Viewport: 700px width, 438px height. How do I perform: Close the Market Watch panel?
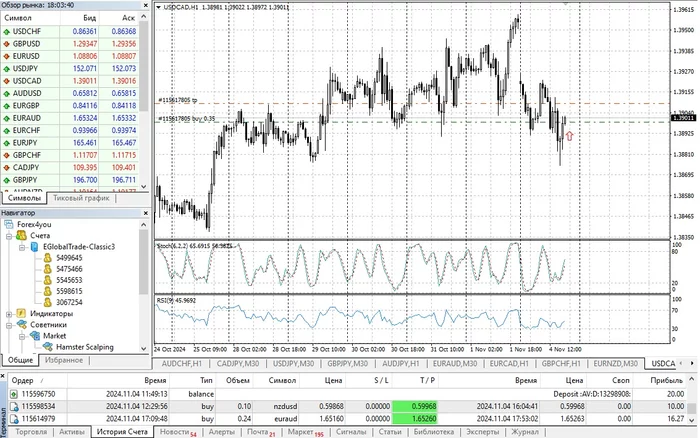pyautogui.click(x=145, y=5)
